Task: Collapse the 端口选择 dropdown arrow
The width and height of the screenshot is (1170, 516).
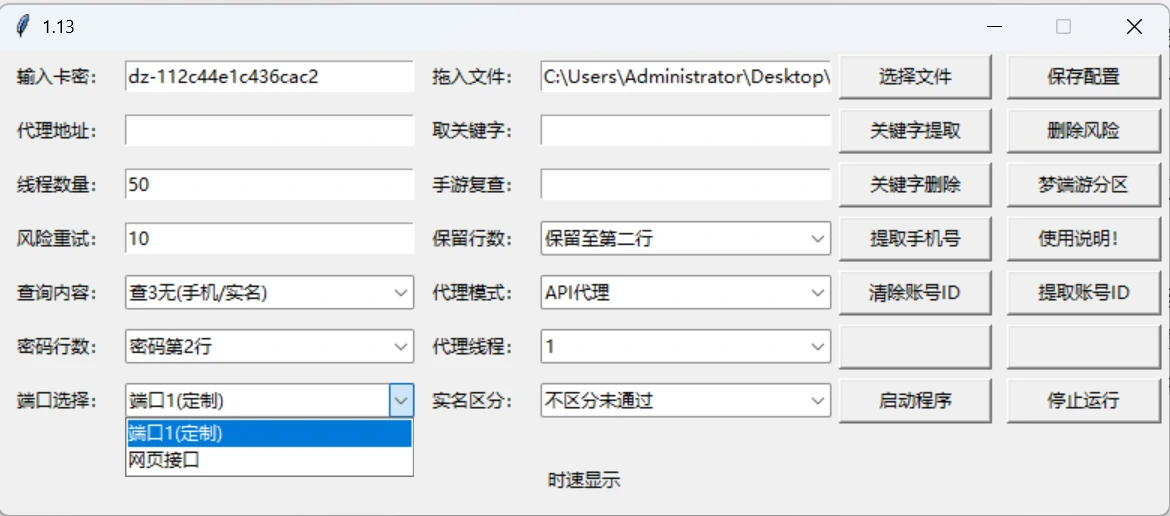Action: pos(401,400)
